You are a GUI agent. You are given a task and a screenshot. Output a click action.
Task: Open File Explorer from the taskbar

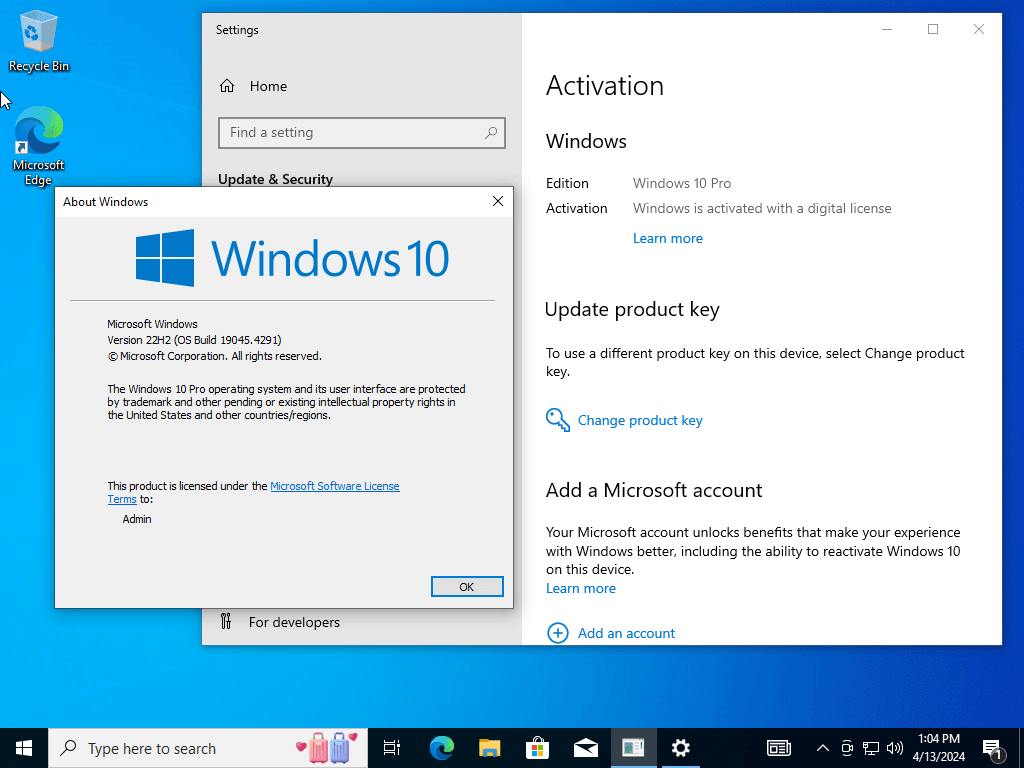pyautogui.click(x=489, y=747)
